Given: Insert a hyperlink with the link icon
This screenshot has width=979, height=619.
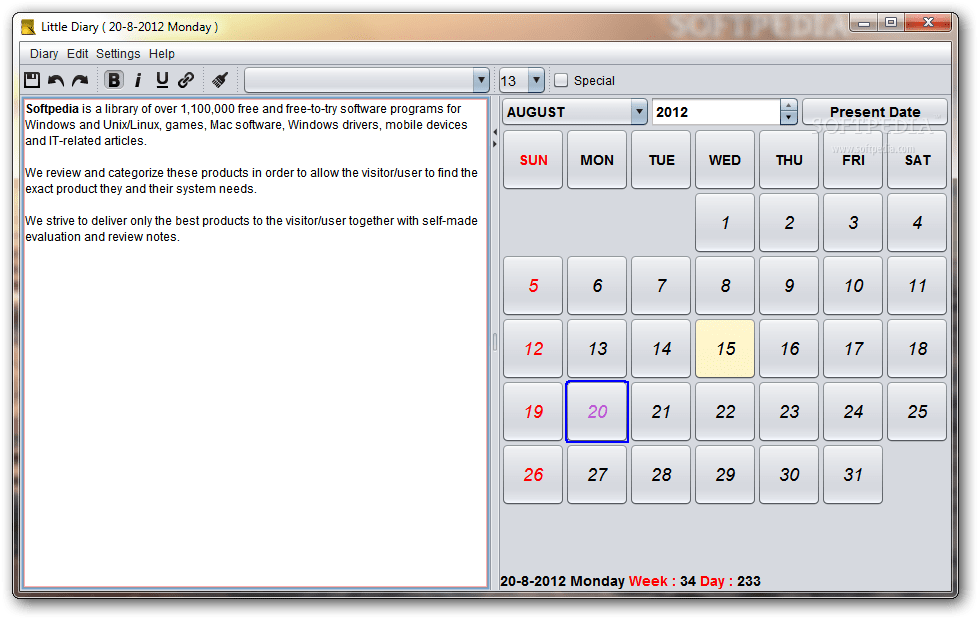Looking at the screenshot, I should click(x=186, y=80).
